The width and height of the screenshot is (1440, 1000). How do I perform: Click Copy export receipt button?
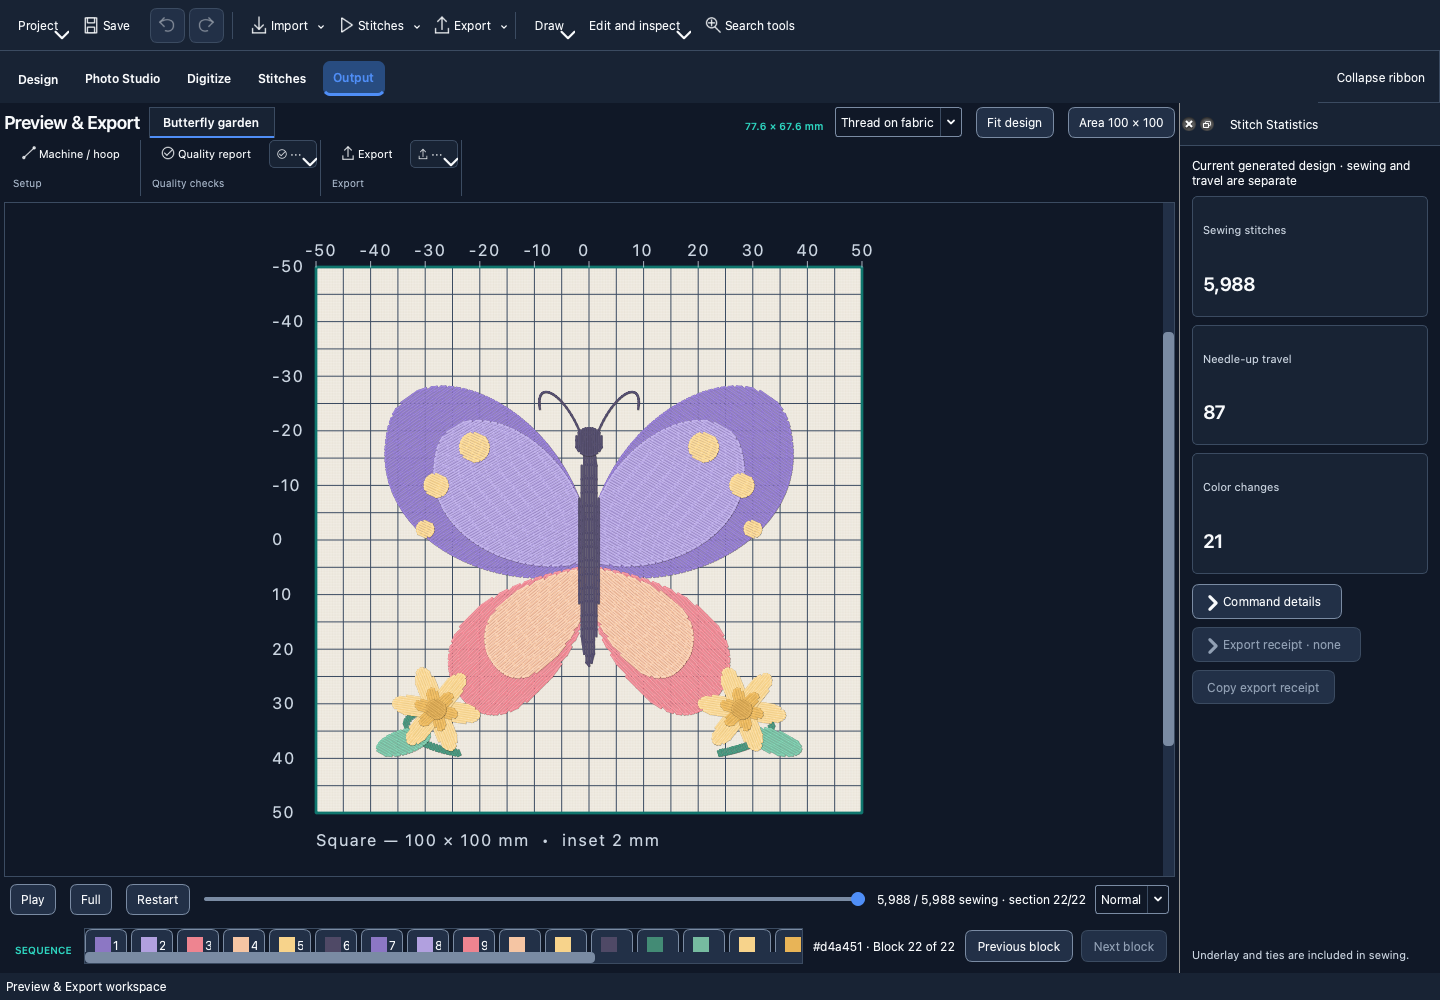(x=1263, y=688)
